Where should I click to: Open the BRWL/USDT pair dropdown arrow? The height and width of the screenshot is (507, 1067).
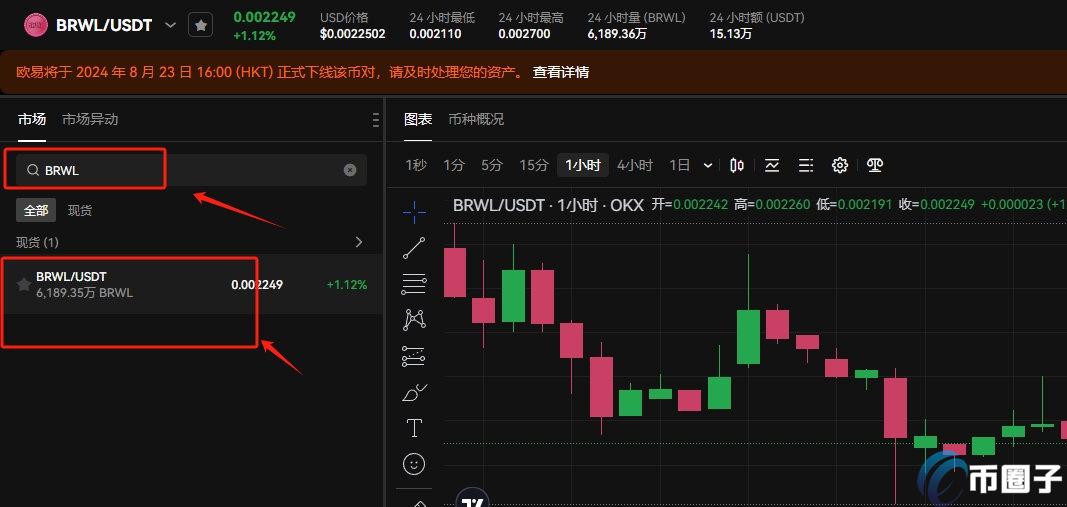click(x=170, y=25)
